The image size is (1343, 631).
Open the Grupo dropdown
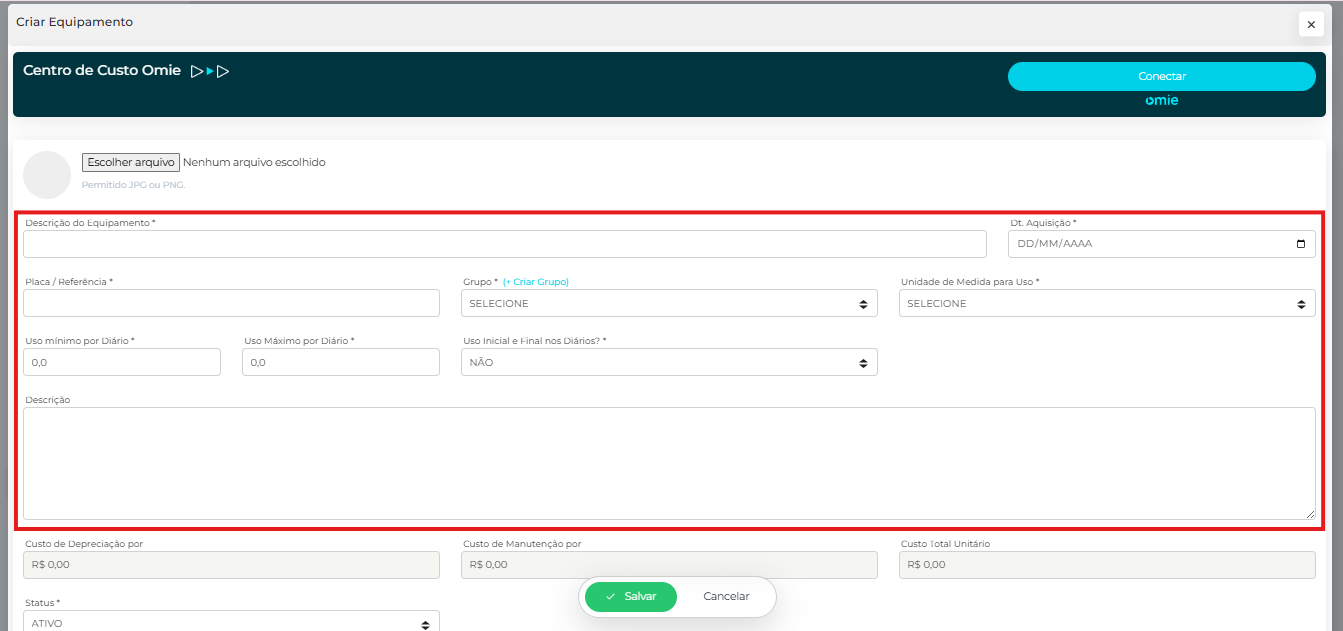click(x=668, y=303)
